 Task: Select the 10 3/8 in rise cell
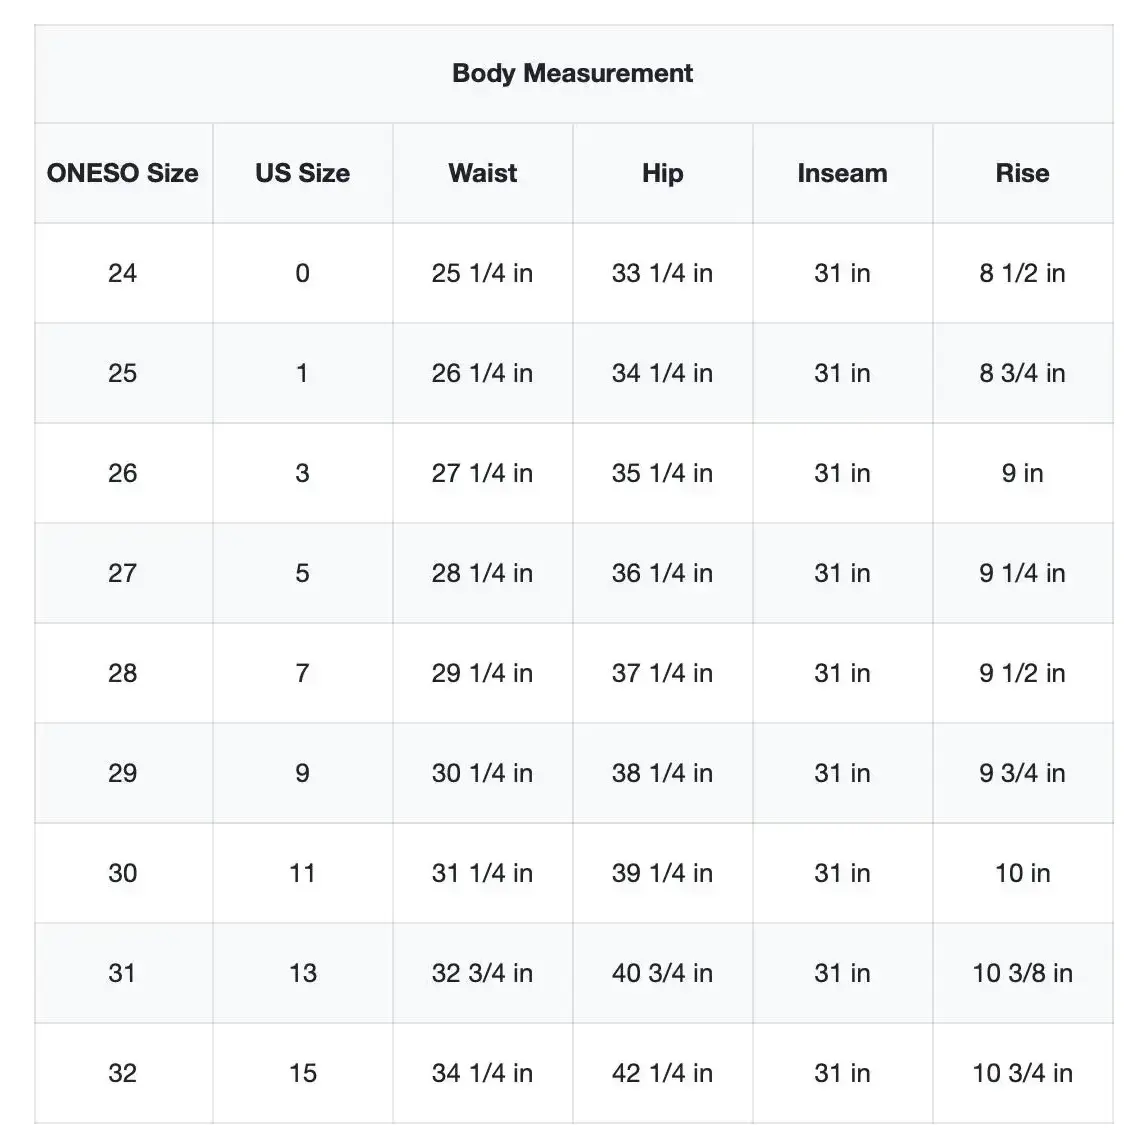[x=1022, y=973]
